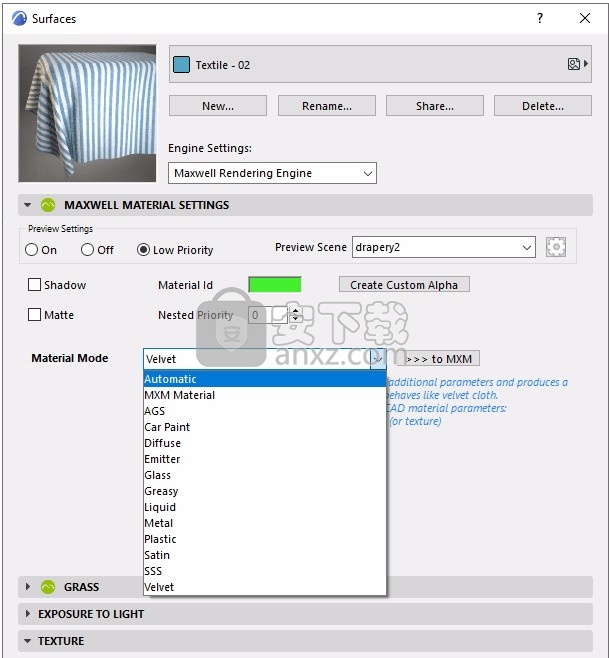Select the On preview radio button
The width and height of the screenshot is (609, 658).
(31, 250)
